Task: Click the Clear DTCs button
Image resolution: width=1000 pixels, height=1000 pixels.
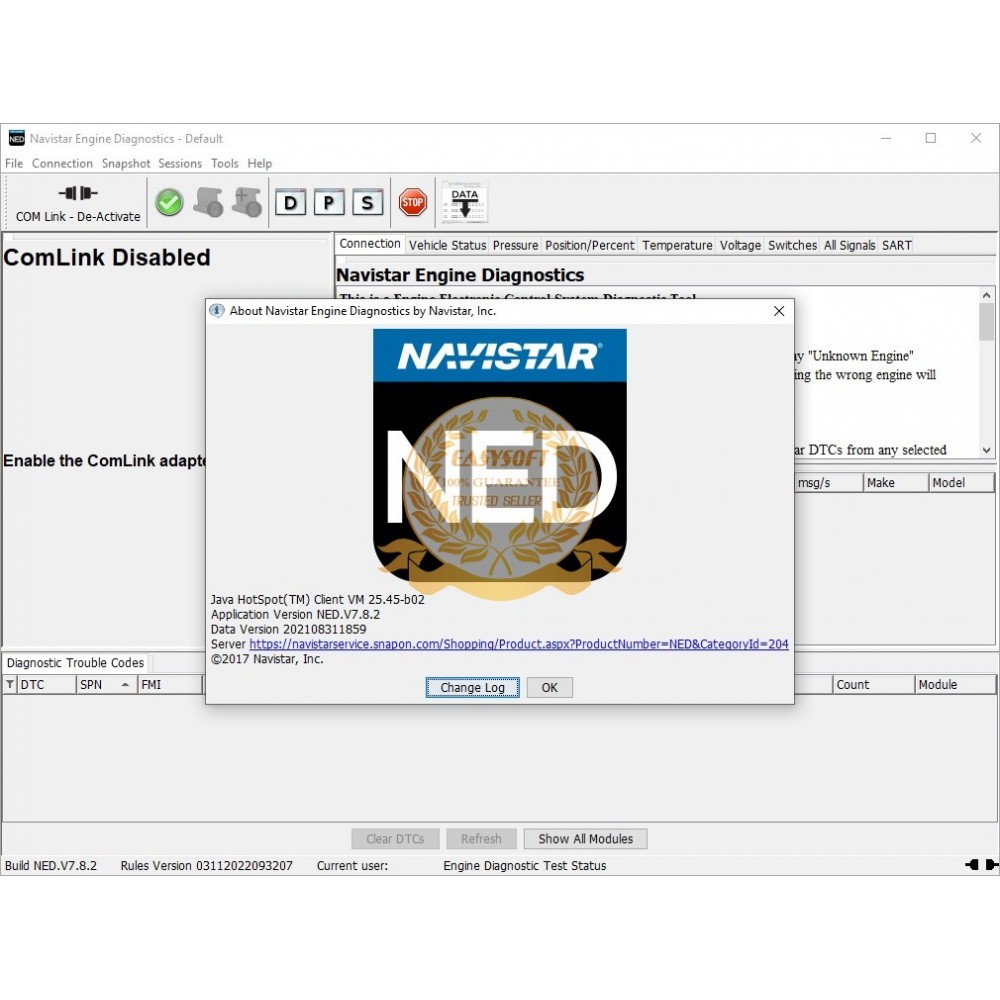Action: point(395,839)
